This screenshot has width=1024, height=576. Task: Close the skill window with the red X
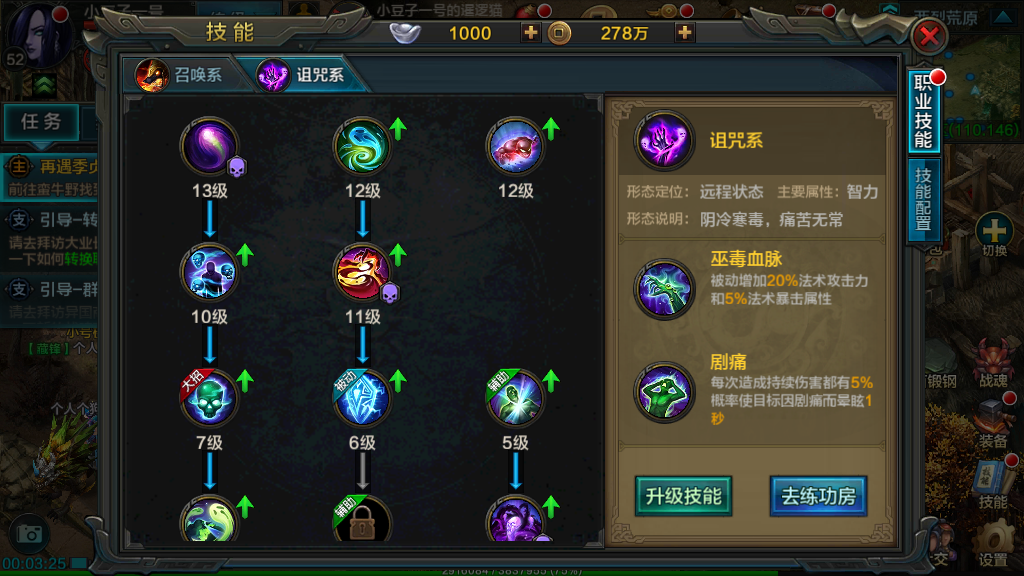(929, 36)
